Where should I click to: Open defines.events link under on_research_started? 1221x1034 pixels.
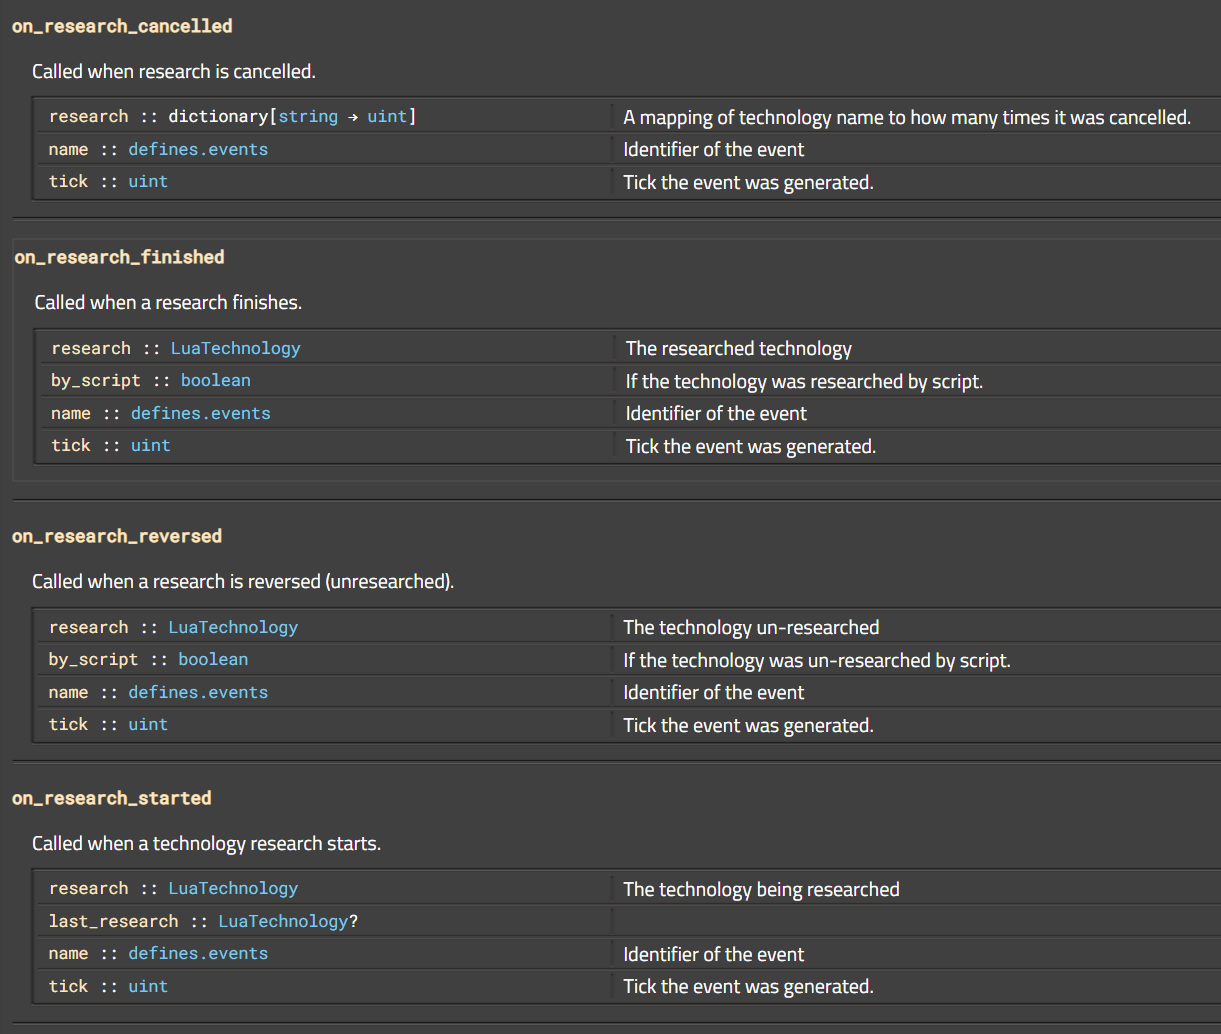point(198,953)
